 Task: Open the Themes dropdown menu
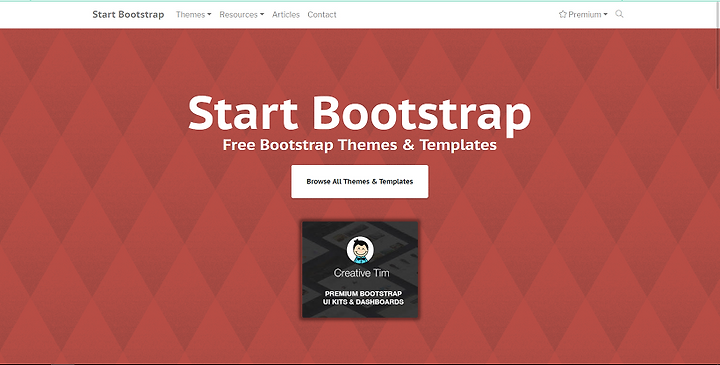[x=193, y=15]
